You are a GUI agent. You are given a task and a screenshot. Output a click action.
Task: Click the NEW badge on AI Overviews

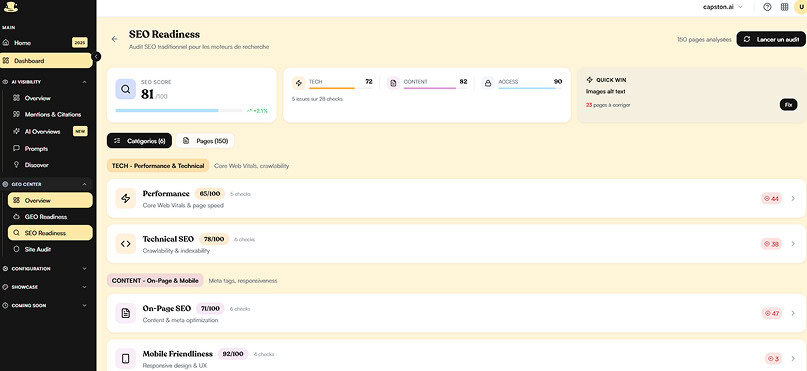point(80,131)
